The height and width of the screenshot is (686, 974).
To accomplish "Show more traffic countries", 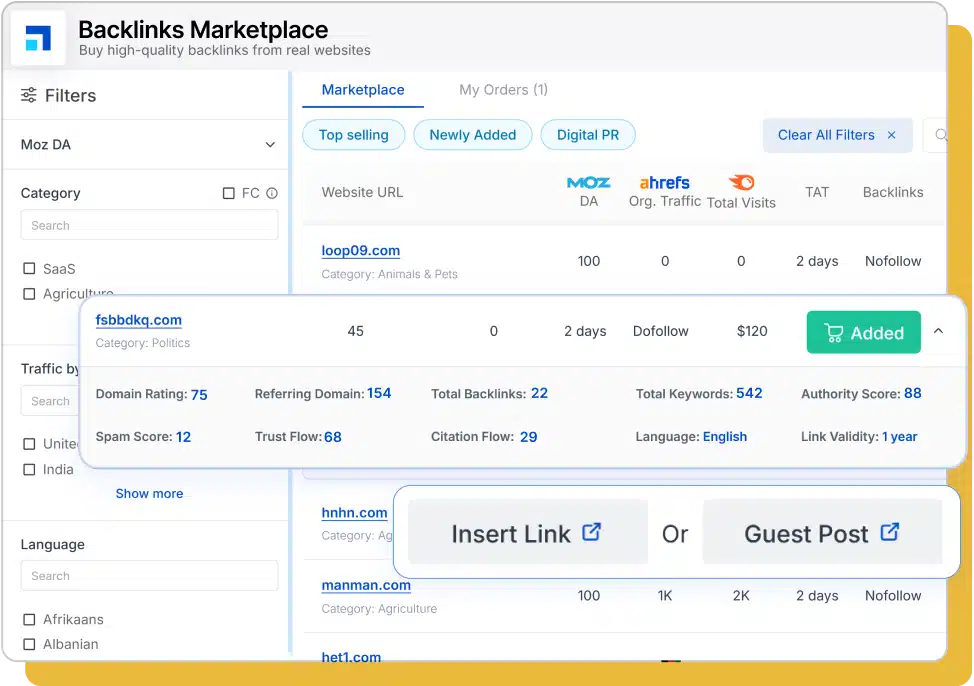I will pyautogui.click(x=149, y=493).
